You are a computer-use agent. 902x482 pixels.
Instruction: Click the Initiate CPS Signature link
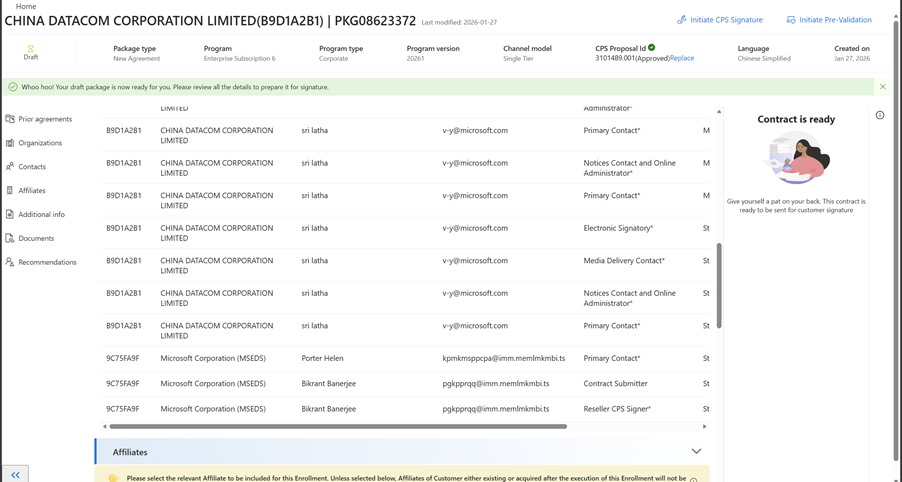click(726, 20)
